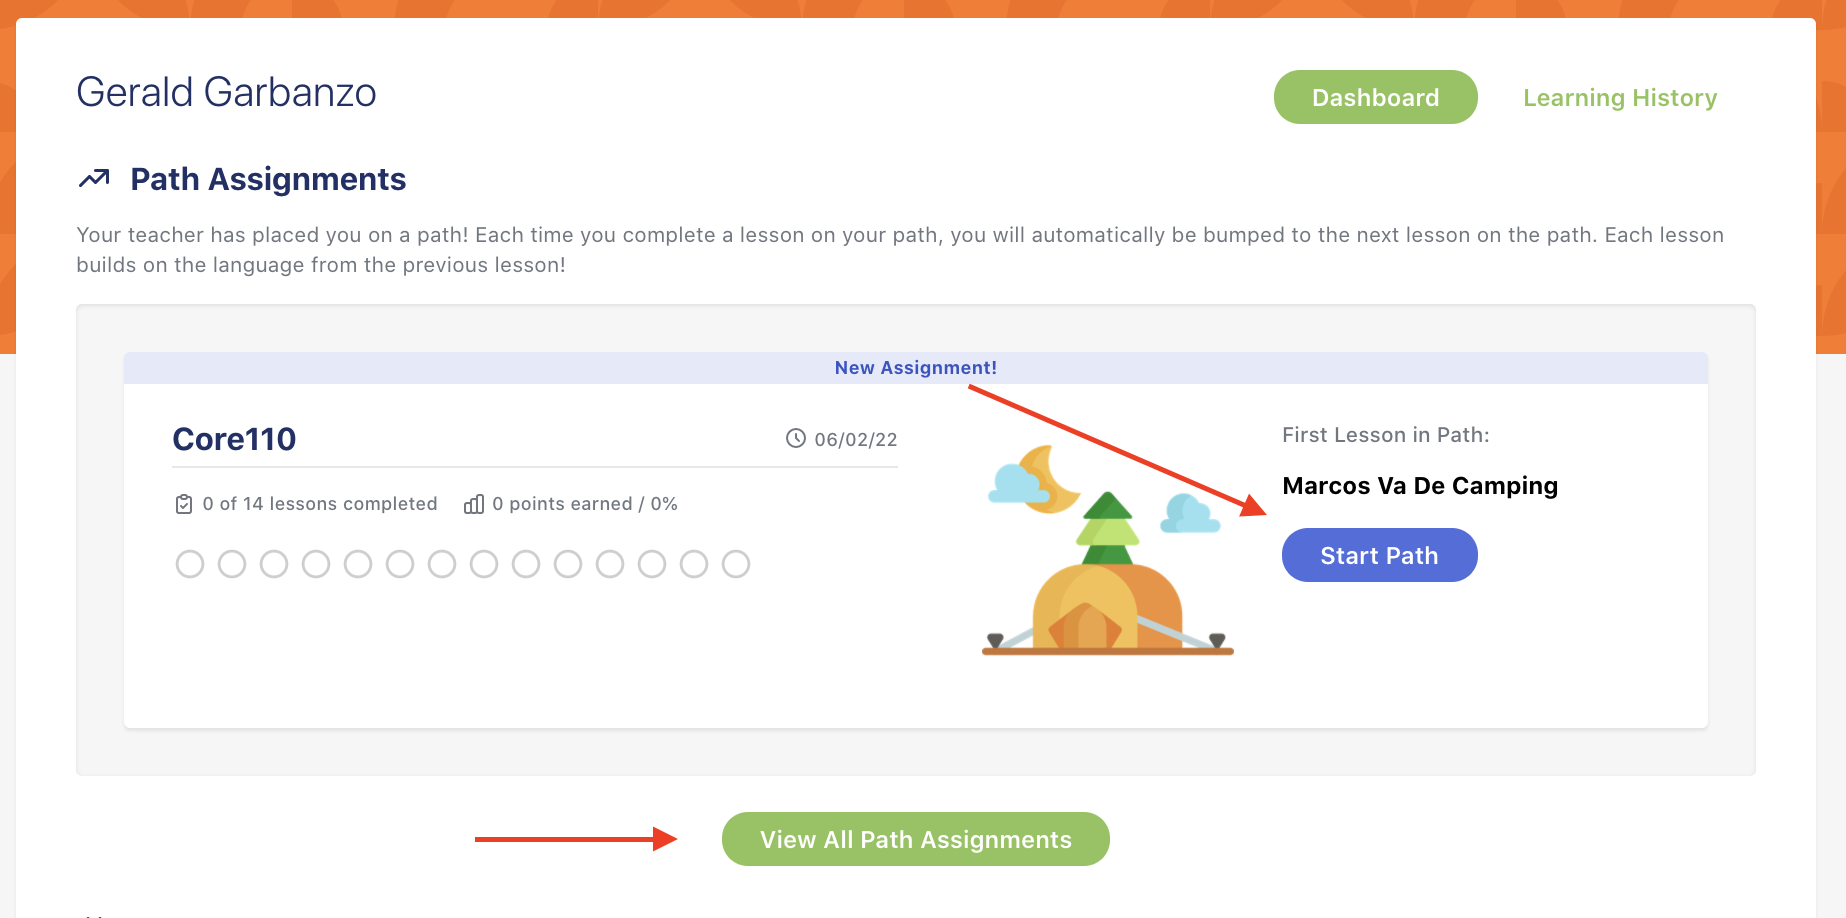
Task: Switch to the Learning History tab
Action: [x=1620, y=97]
